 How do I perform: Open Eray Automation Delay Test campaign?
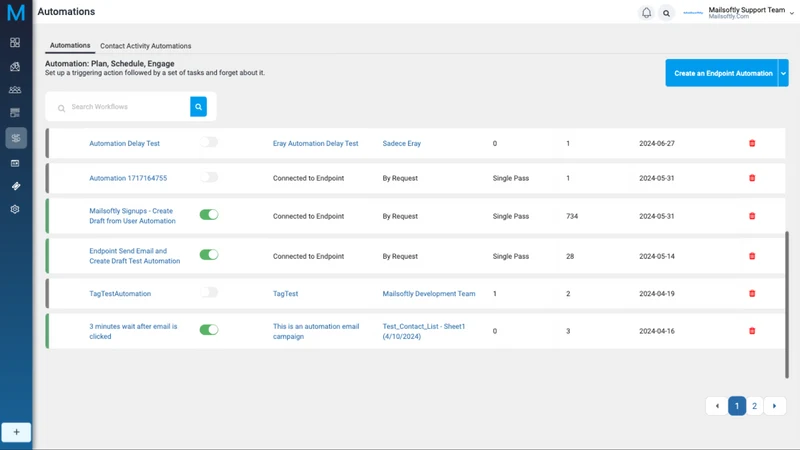[x=315, y=143]
